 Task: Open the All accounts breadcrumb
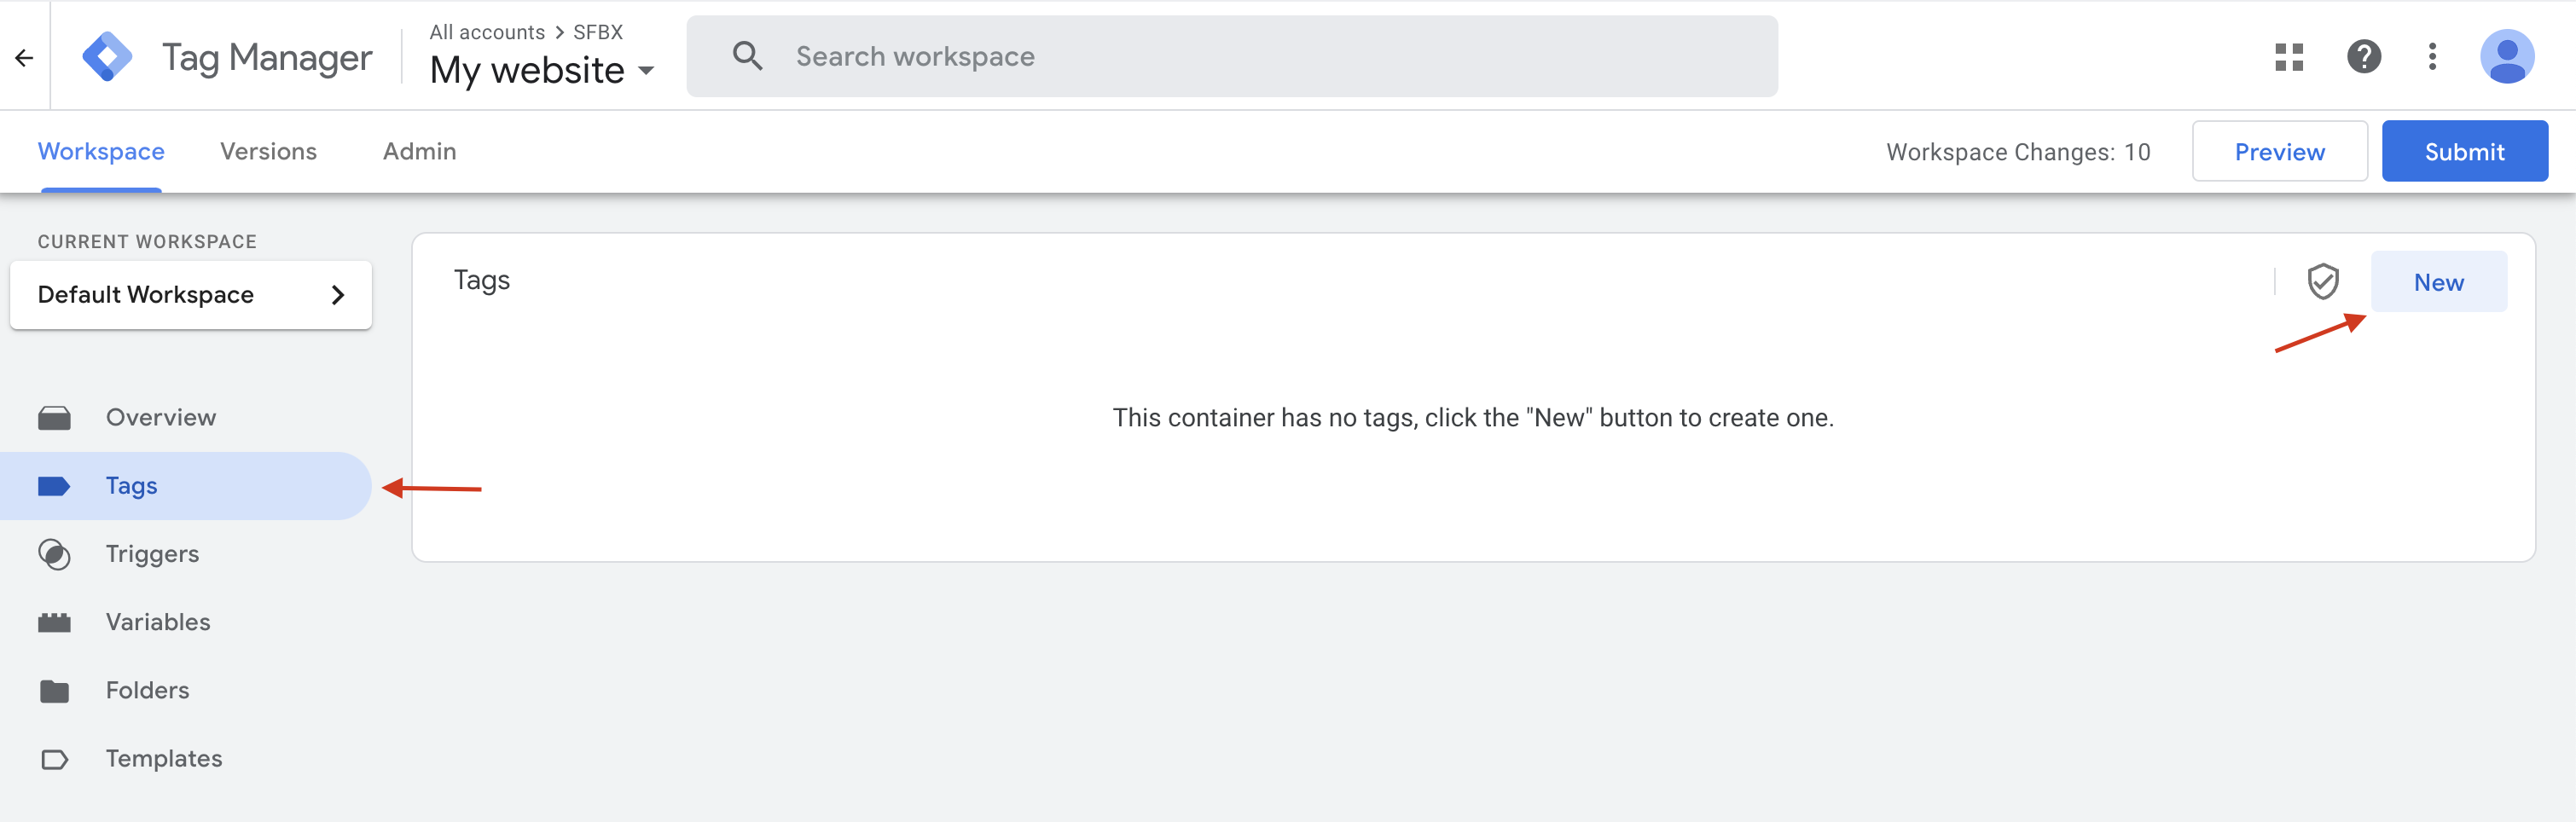486,31
